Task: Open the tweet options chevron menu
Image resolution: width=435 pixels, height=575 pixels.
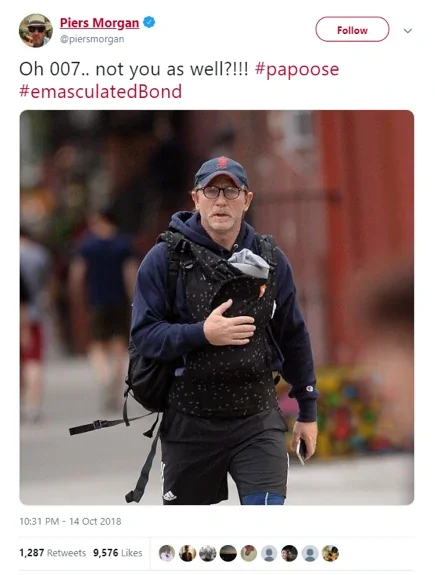Action: (x=407, y=31)
